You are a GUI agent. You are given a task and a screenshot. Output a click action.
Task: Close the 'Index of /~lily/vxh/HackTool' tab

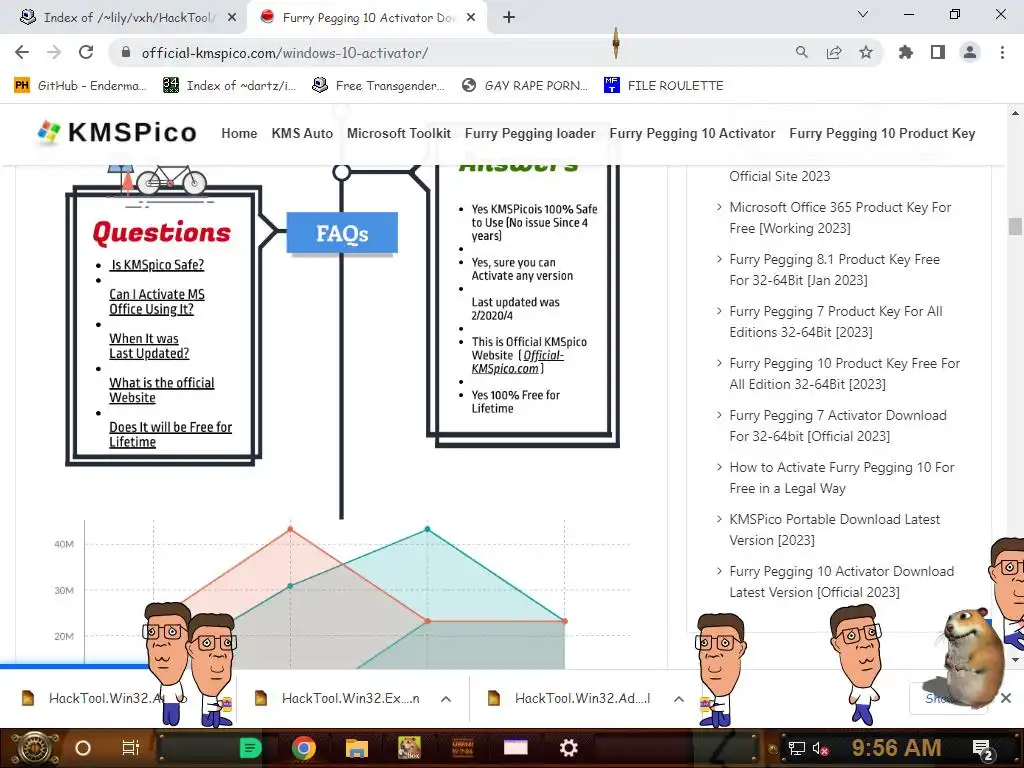232,18
